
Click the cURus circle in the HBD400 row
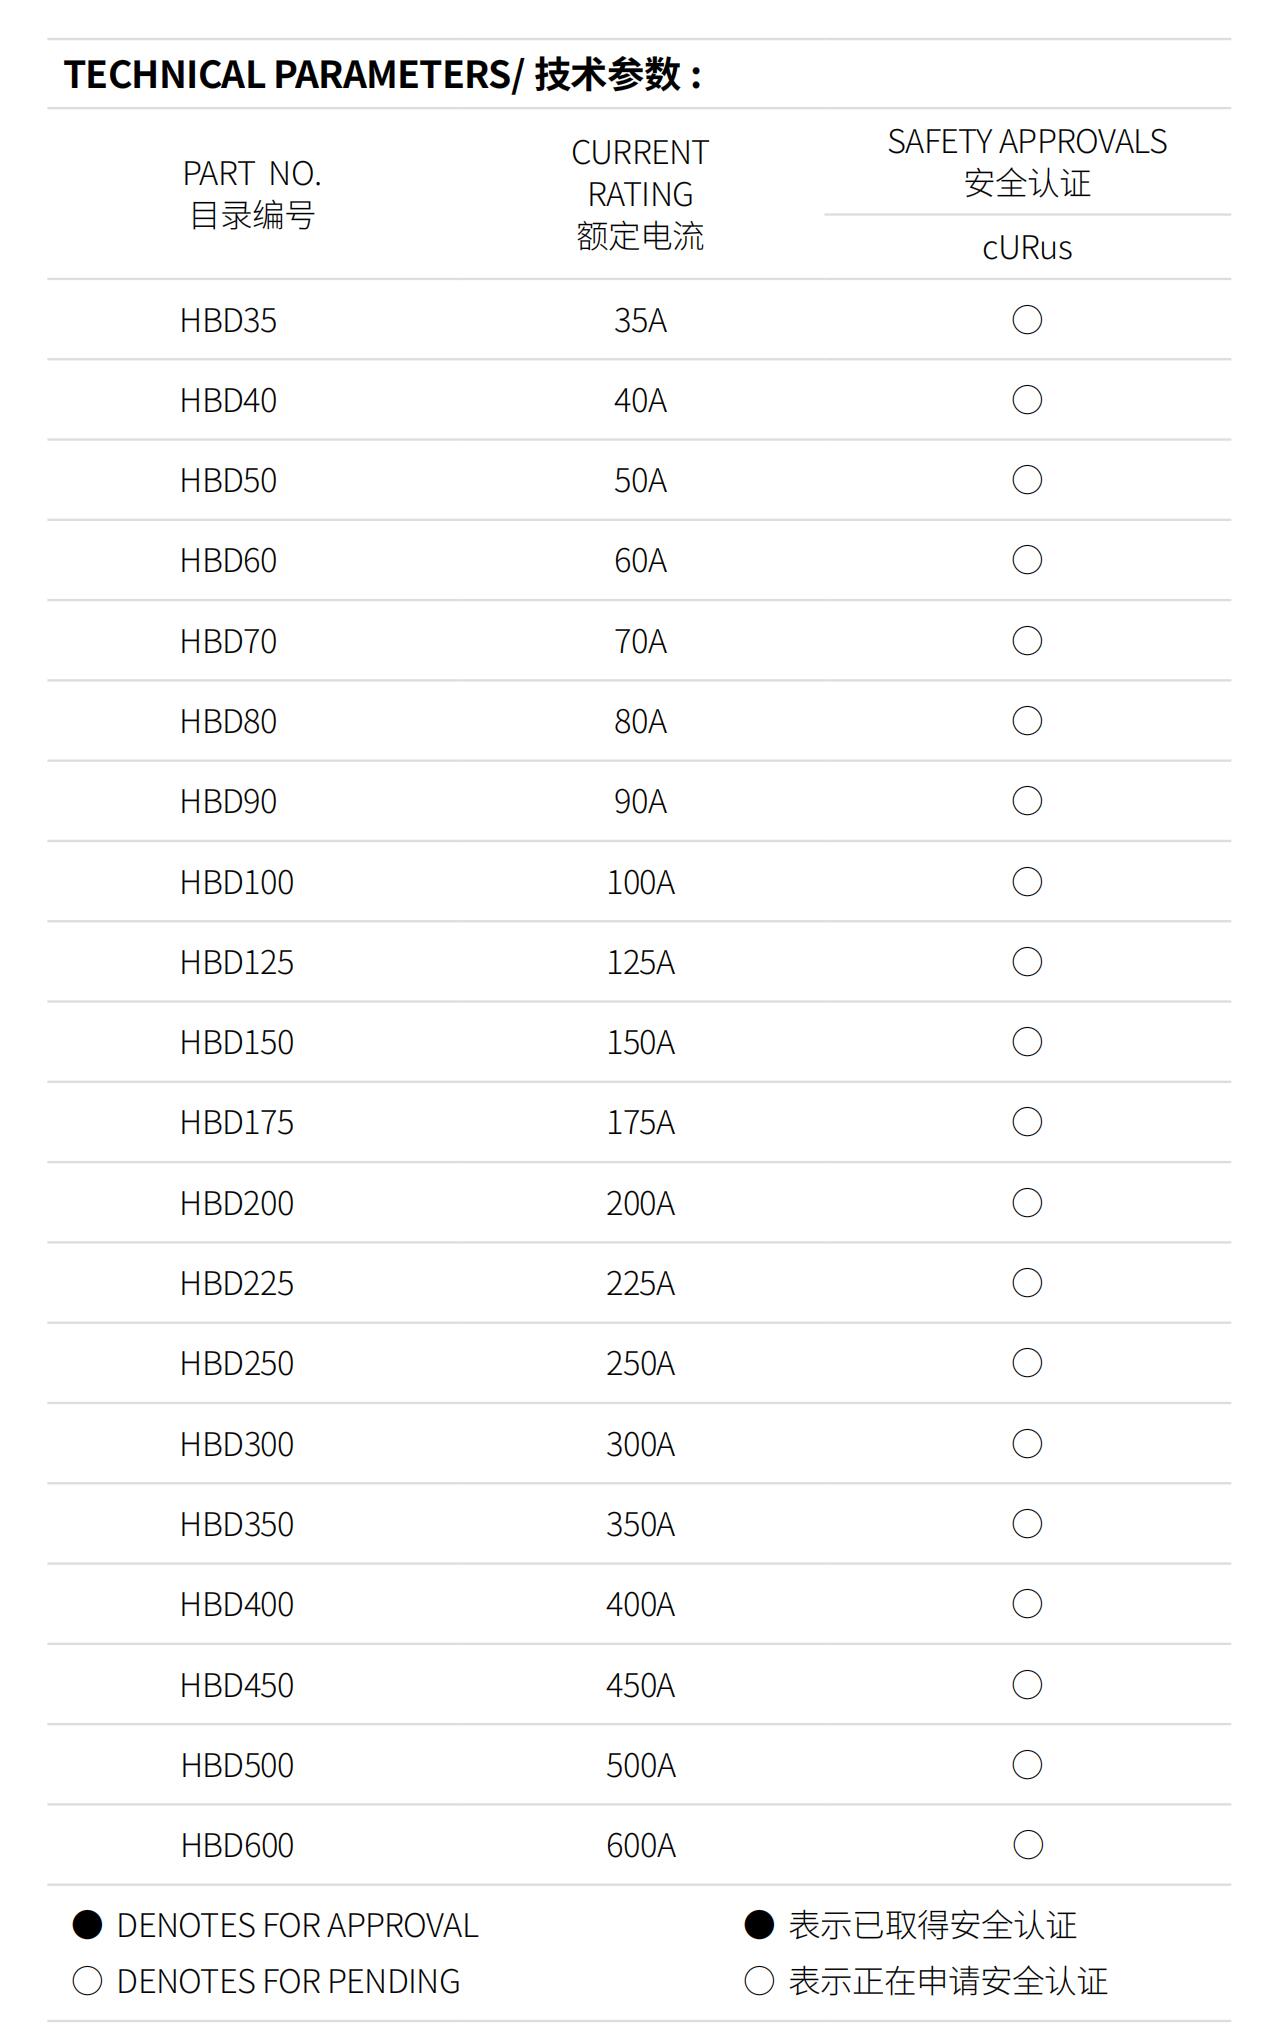pyautogui.click(x=1027, y=1604)
